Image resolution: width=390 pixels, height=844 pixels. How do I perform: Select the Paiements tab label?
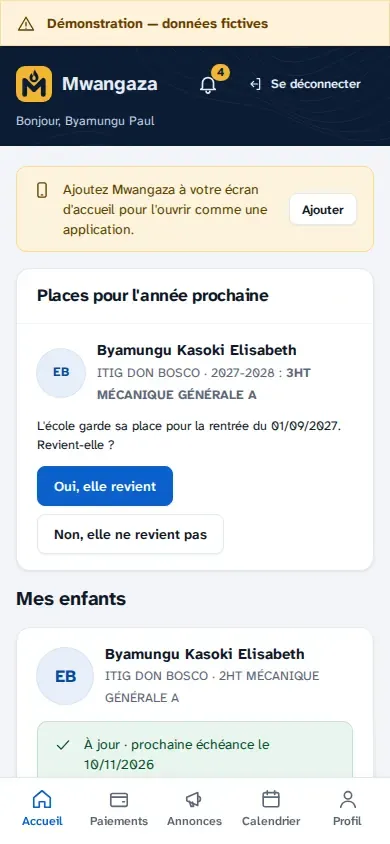click(118, 821)
